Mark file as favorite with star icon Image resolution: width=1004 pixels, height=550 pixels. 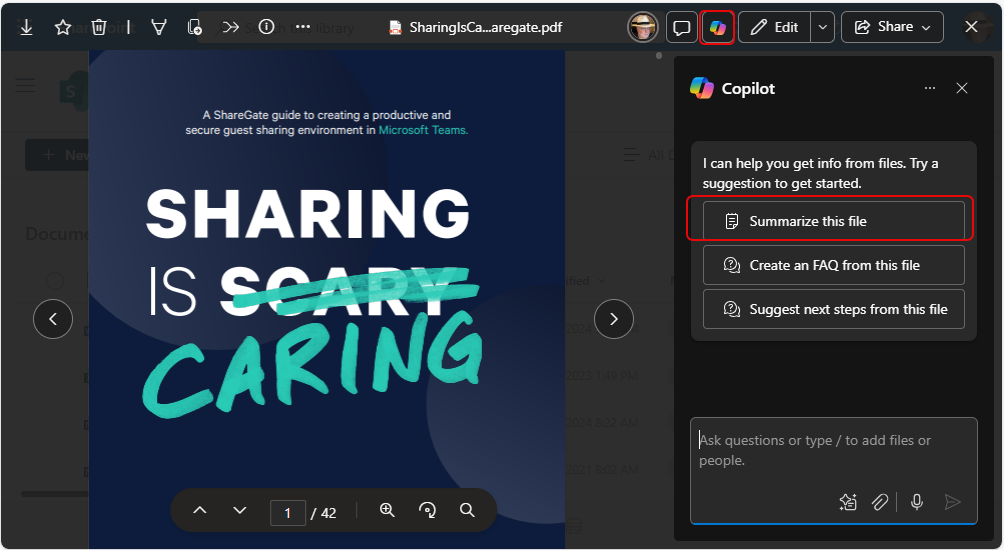pyautogui.click(x=63, y=27)
